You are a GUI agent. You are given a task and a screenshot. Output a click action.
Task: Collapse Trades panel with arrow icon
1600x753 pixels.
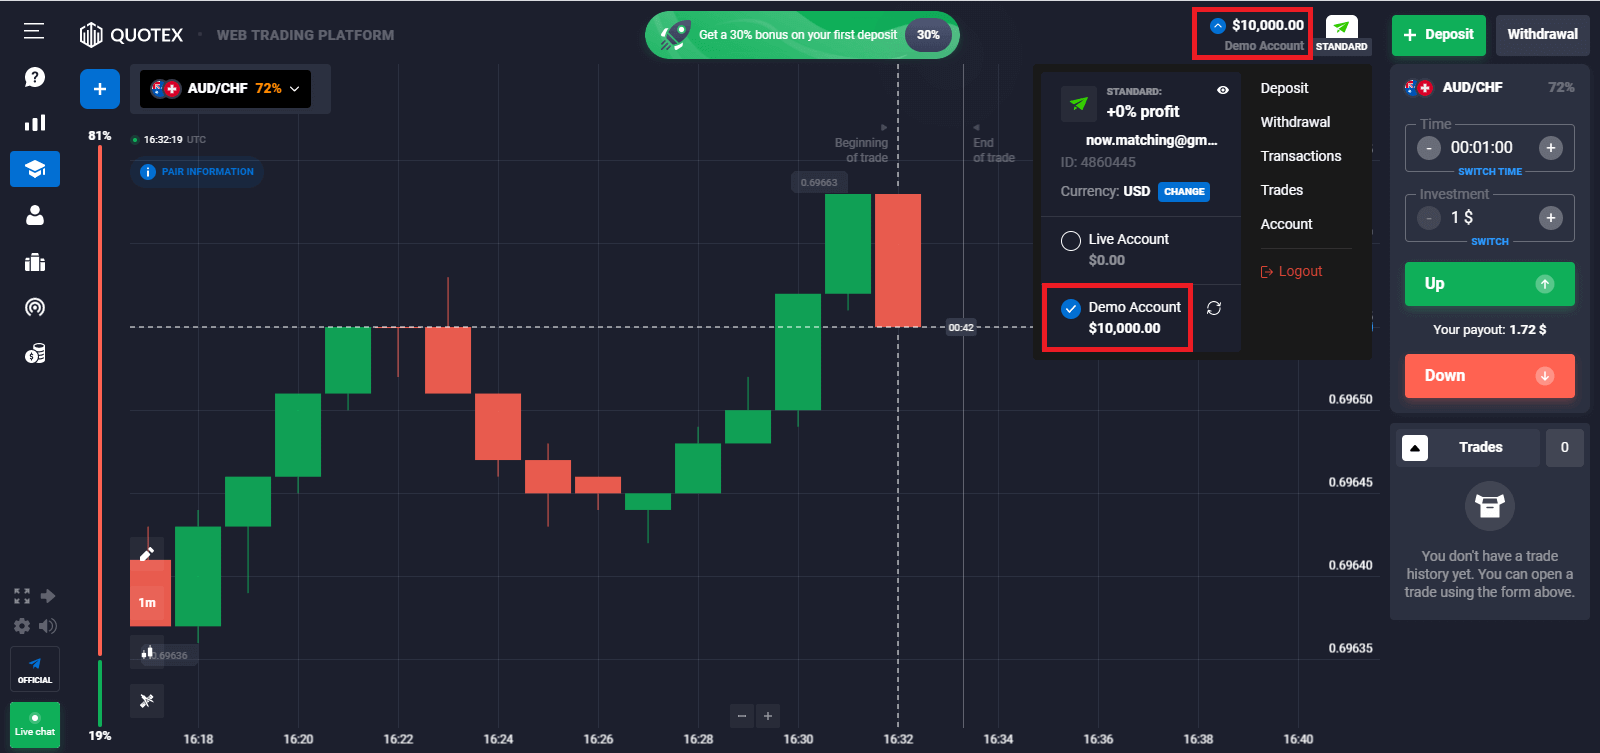point(1415,448)
